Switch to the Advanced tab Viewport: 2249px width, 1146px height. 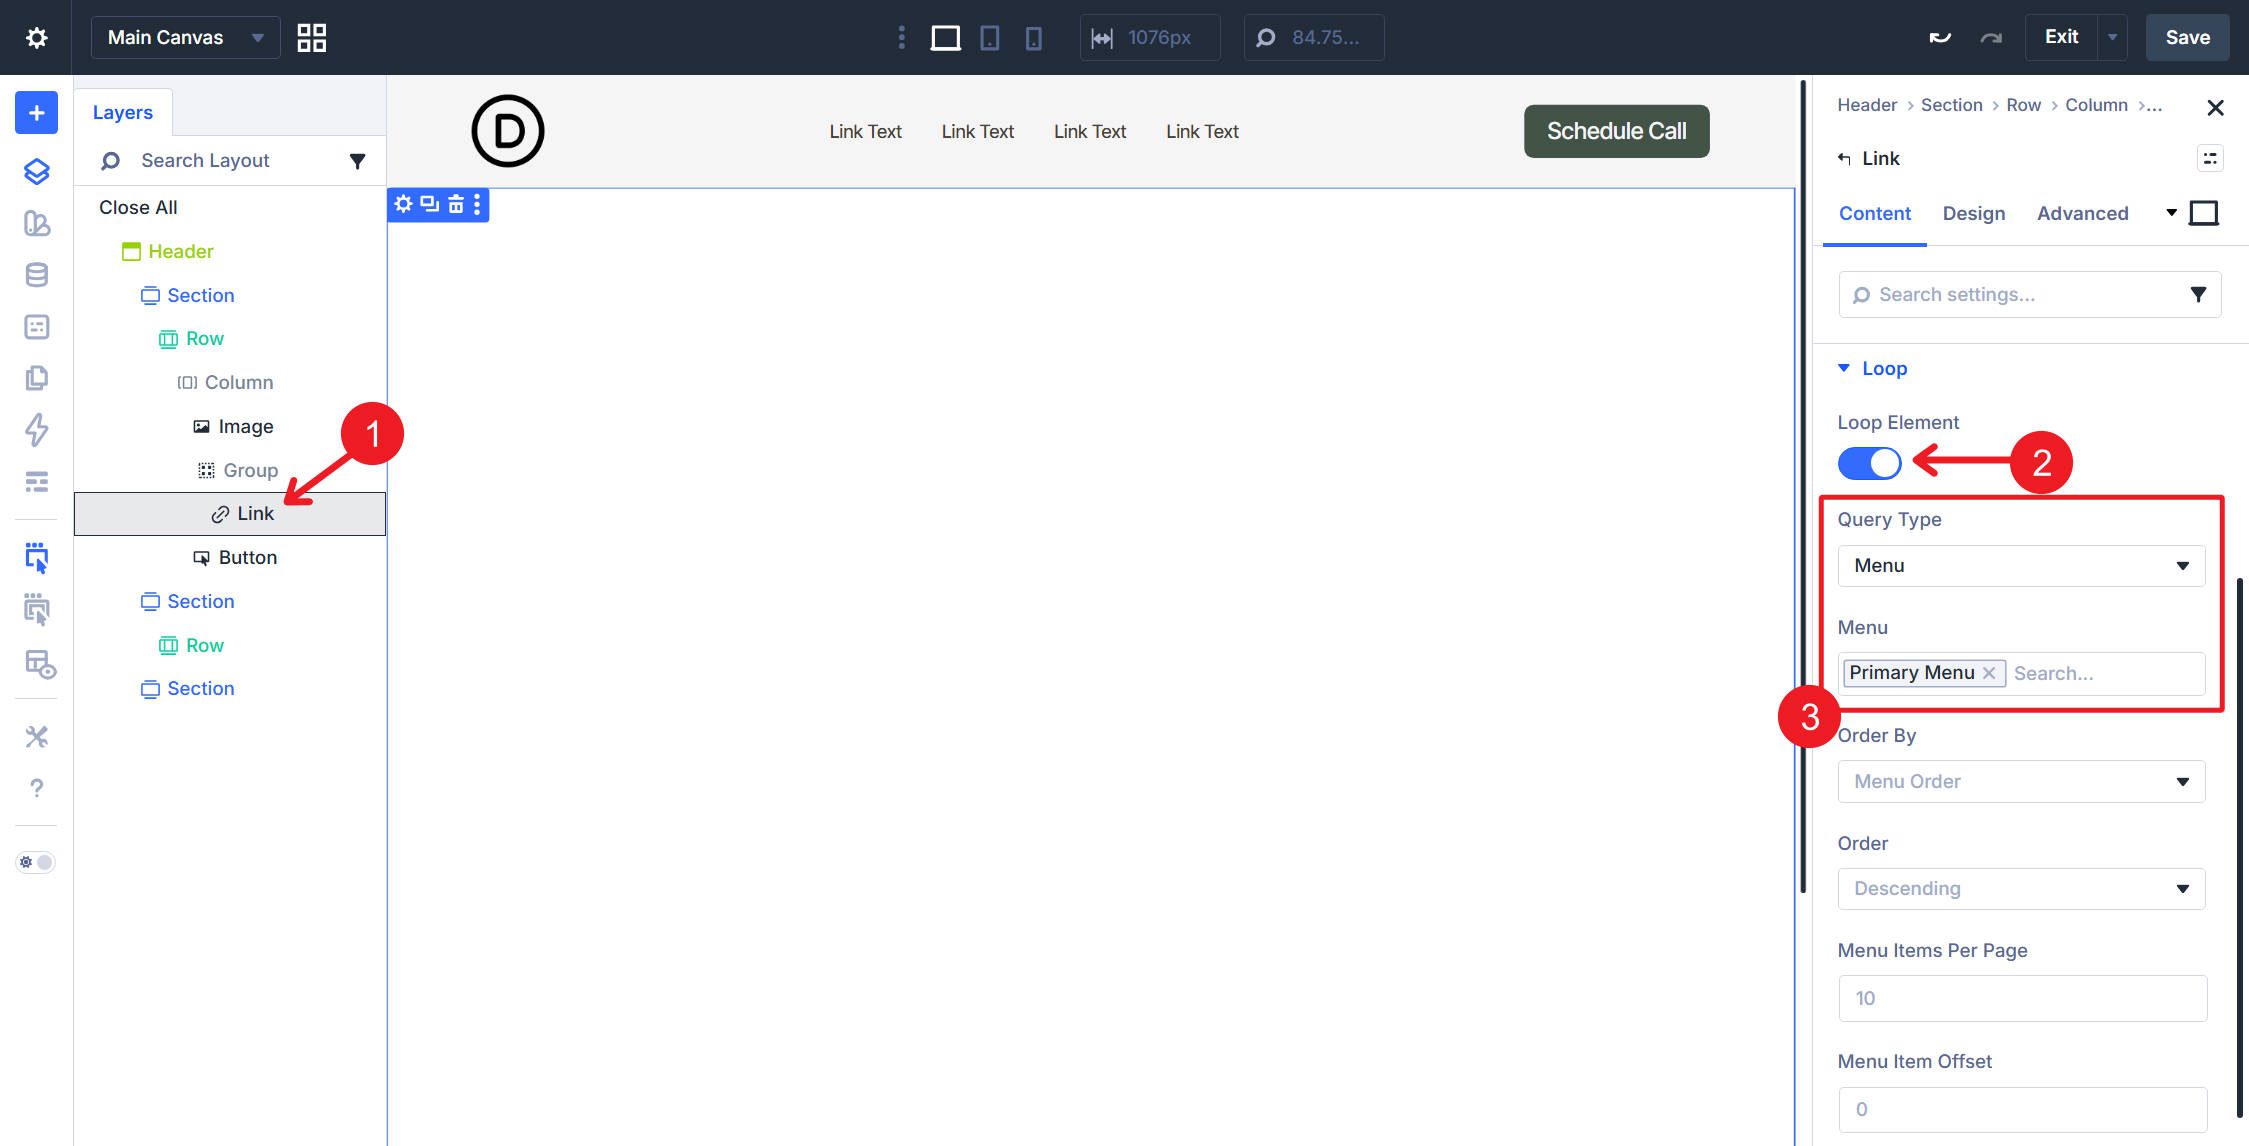[x=2082, y=213]
